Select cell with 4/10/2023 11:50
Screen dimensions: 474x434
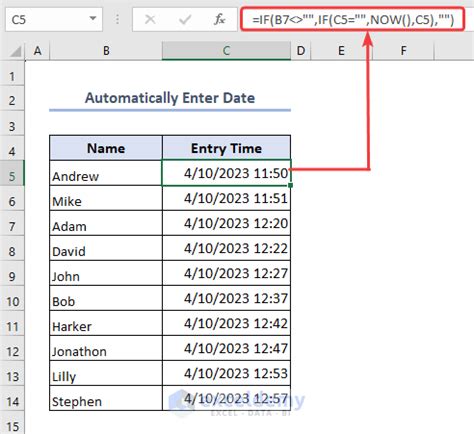pyautogui.click(x=226, y=173)
